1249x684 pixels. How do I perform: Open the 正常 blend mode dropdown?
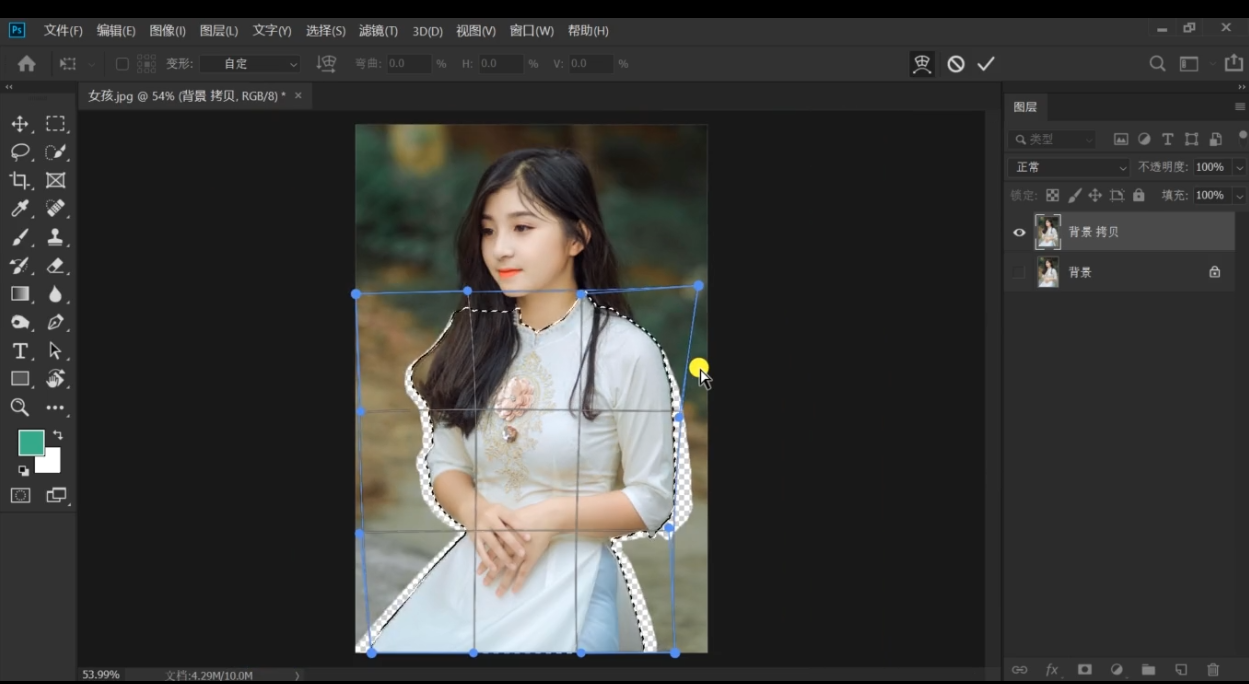click(1068, 167)
